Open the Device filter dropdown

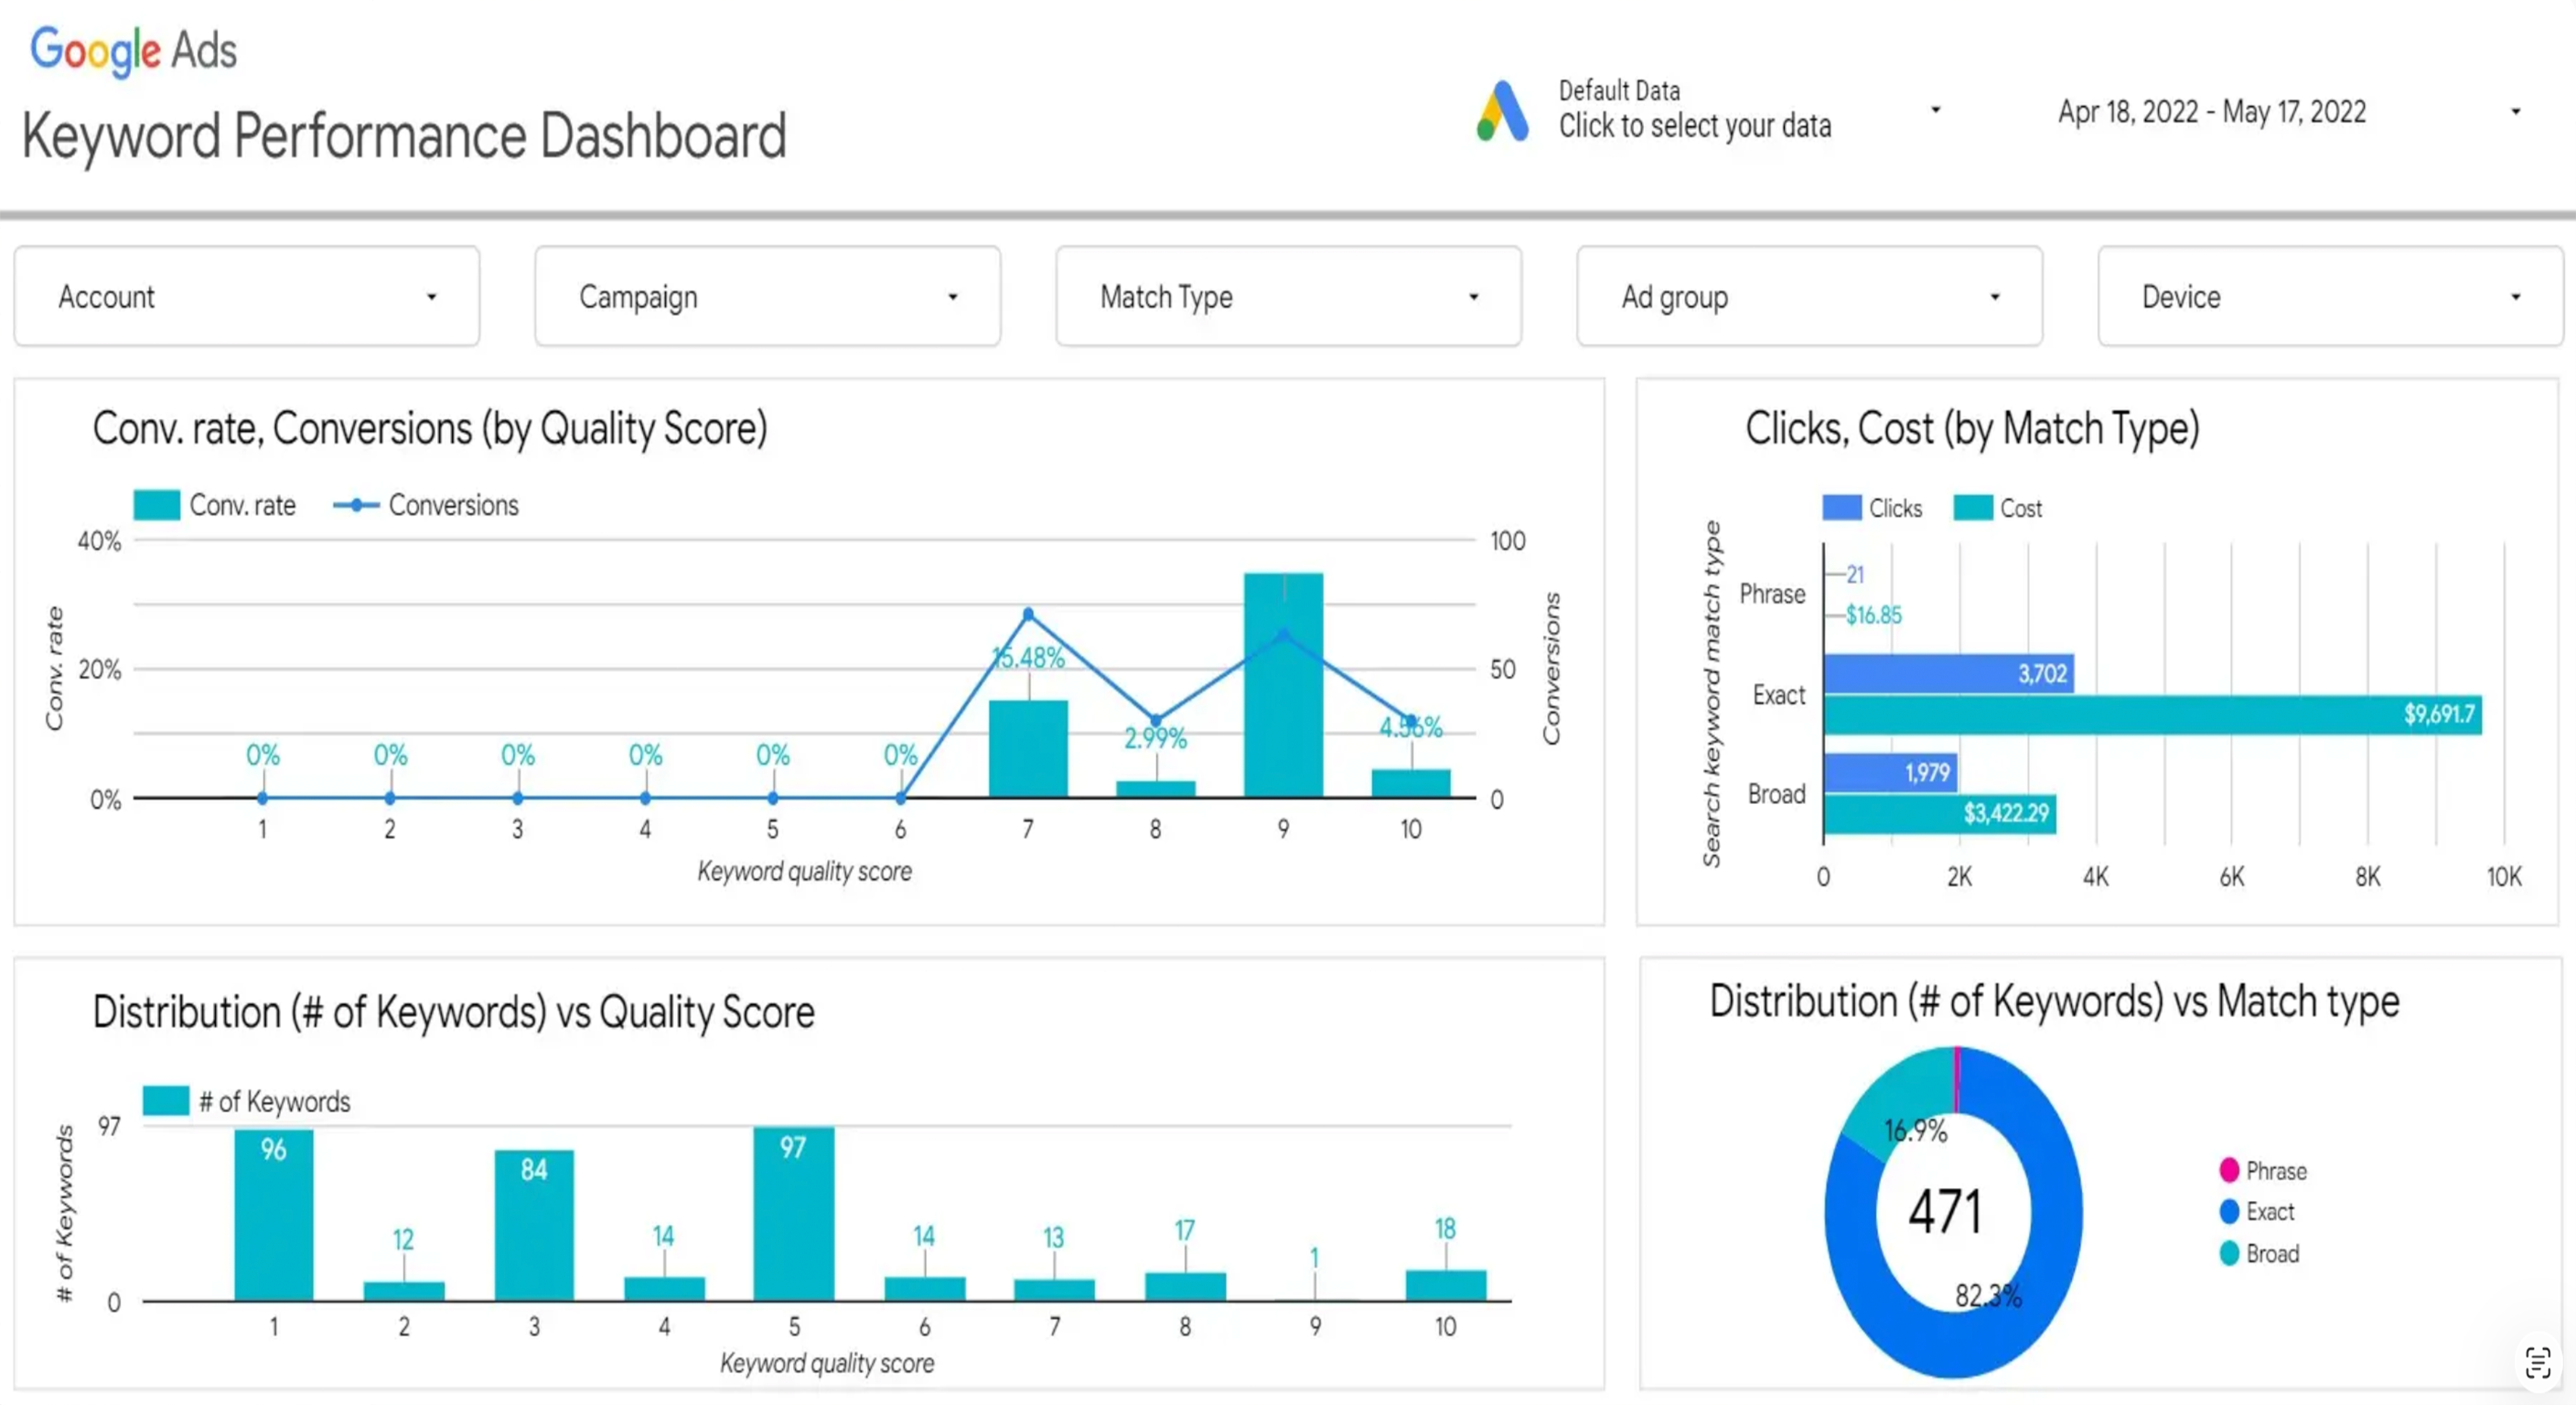pyautogui.click(x=2329, y=297)
